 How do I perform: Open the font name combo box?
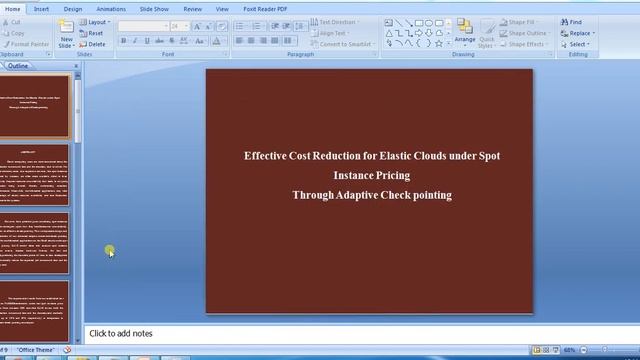point(143,27)
